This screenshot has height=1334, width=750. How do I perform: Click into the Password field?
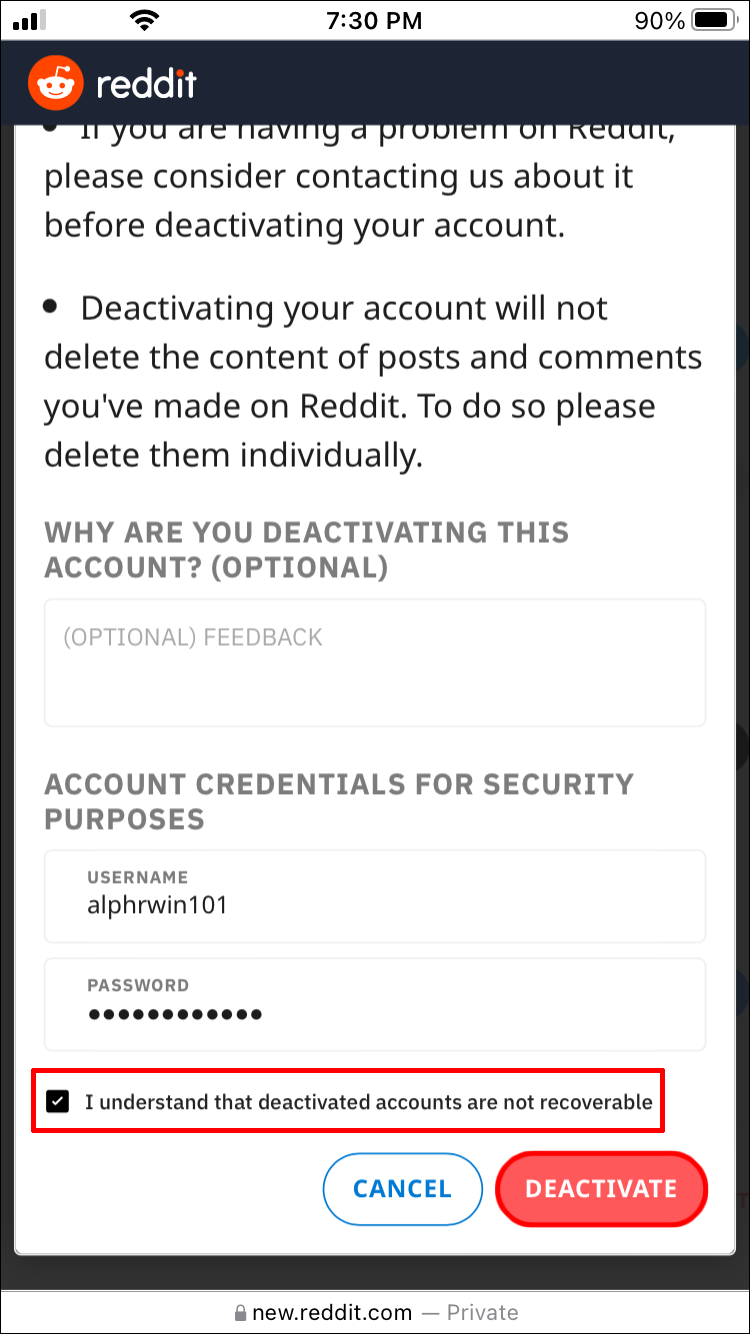click(374, 1003)
